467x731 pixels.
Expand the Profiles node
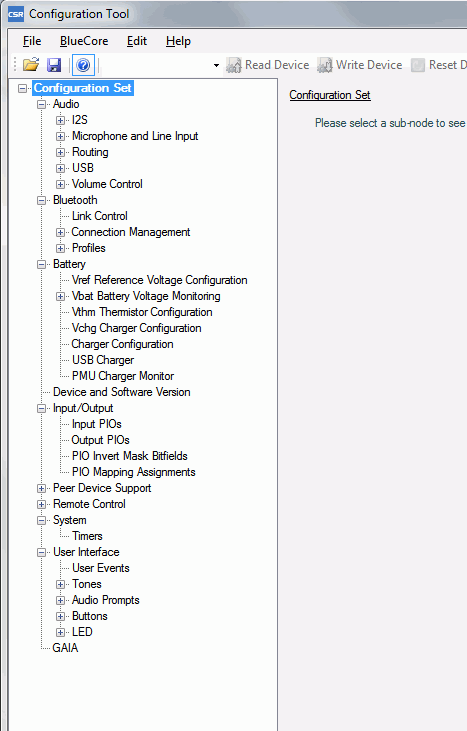point(61,248)
